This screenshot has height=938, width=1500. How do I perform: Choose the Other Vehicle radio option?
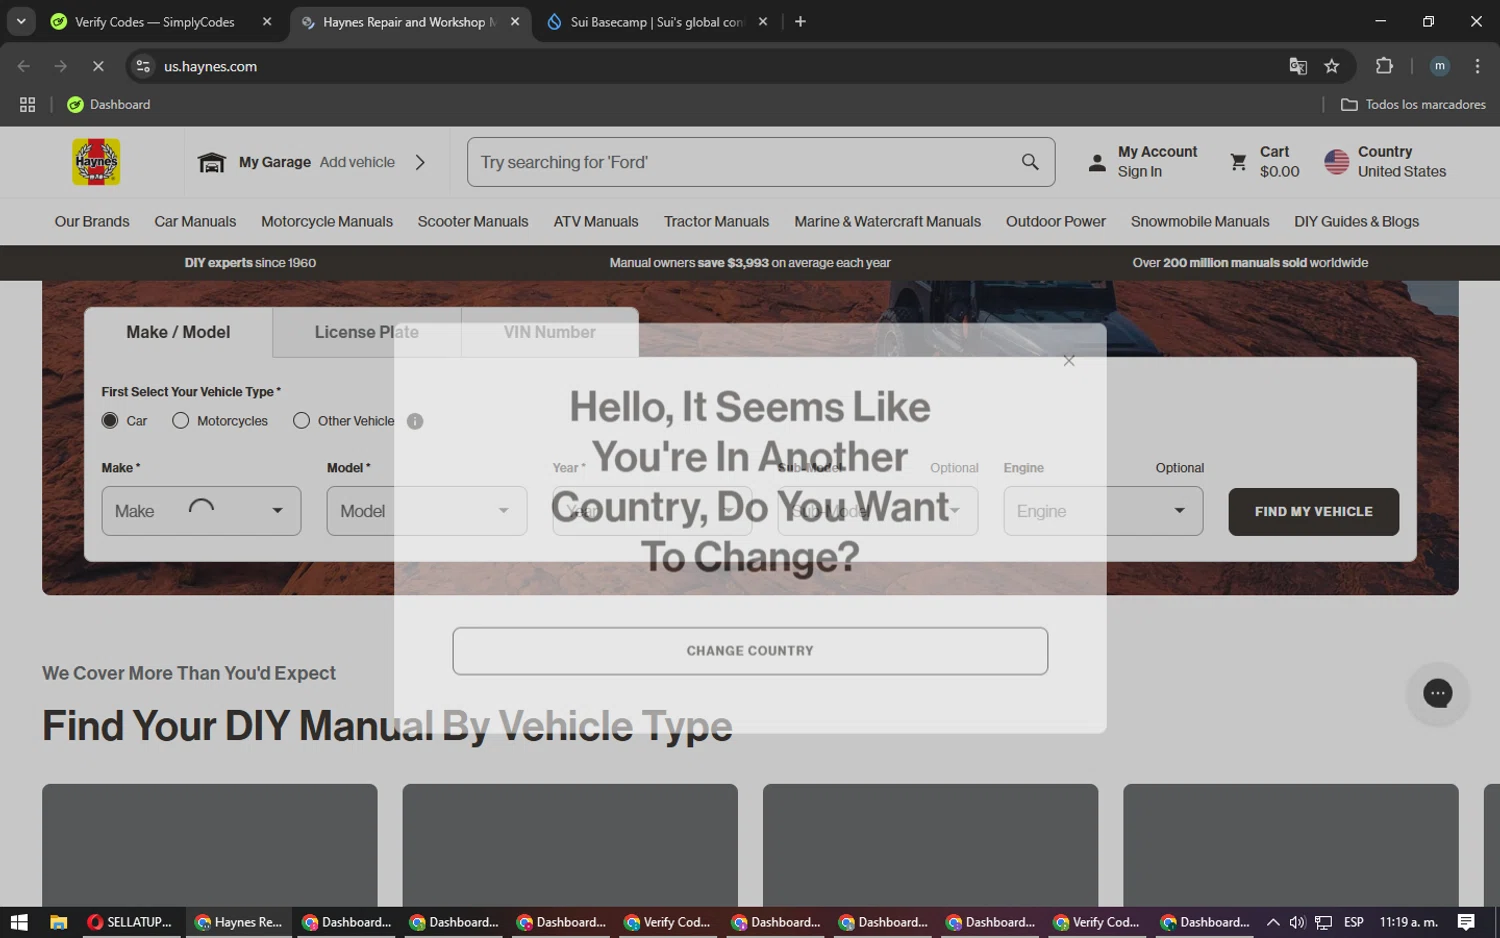301,421
